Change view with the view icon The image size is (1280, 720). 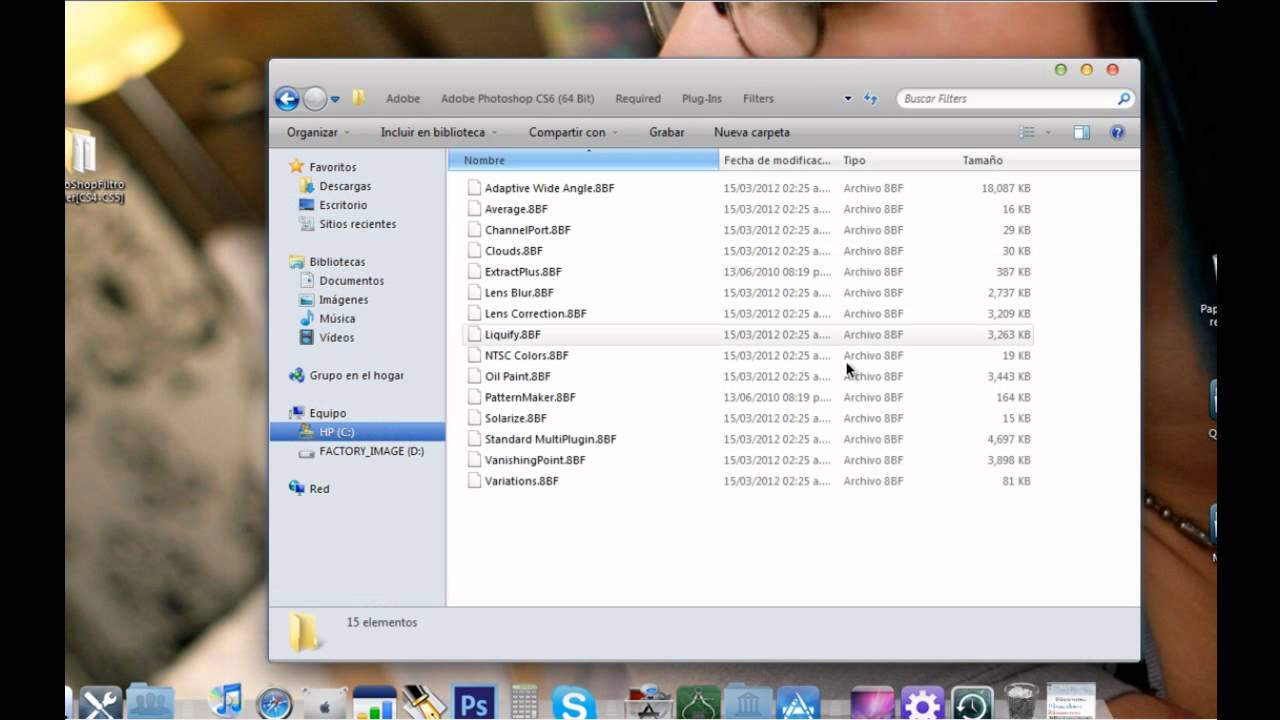pos(1027,132)
